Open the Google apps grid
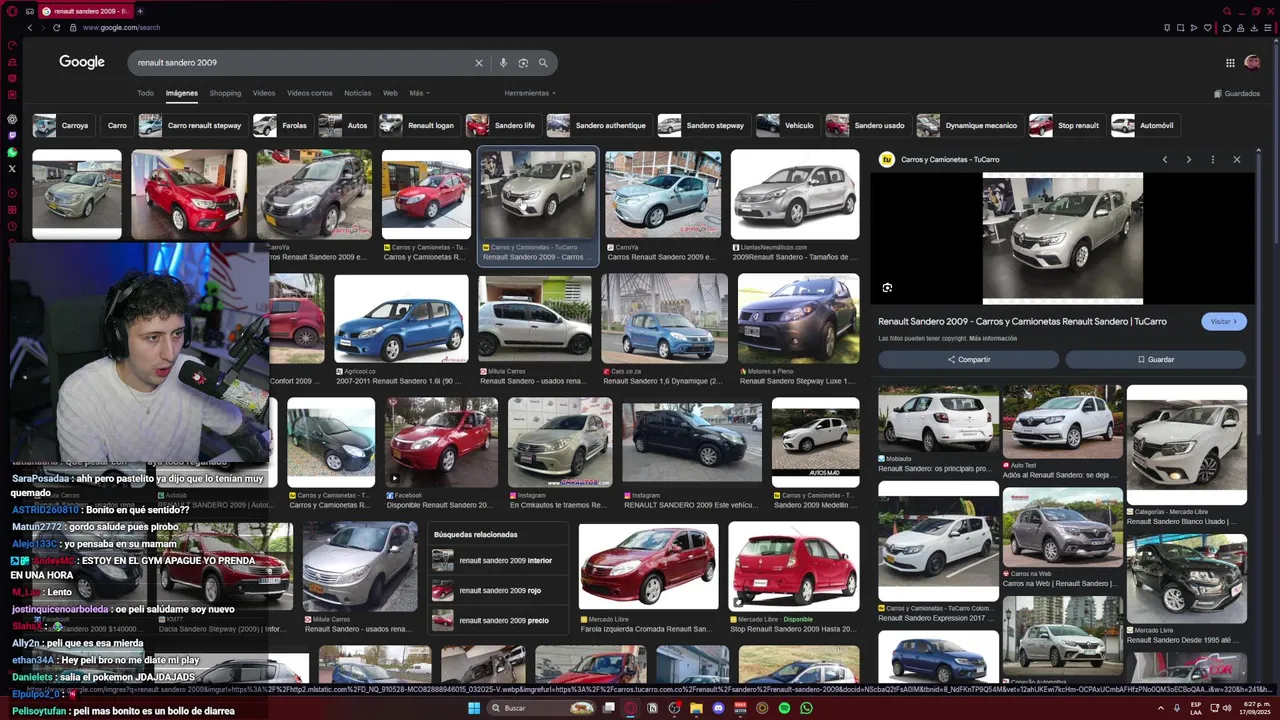1280x720 pixels. pyautogui.click(x=1230, y=63)
